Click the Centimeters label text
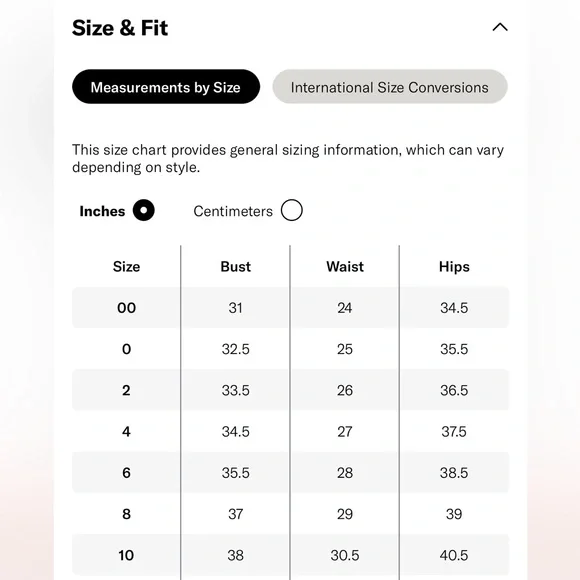The width and height of the screenshot is (580, 580). click(233, 211)
